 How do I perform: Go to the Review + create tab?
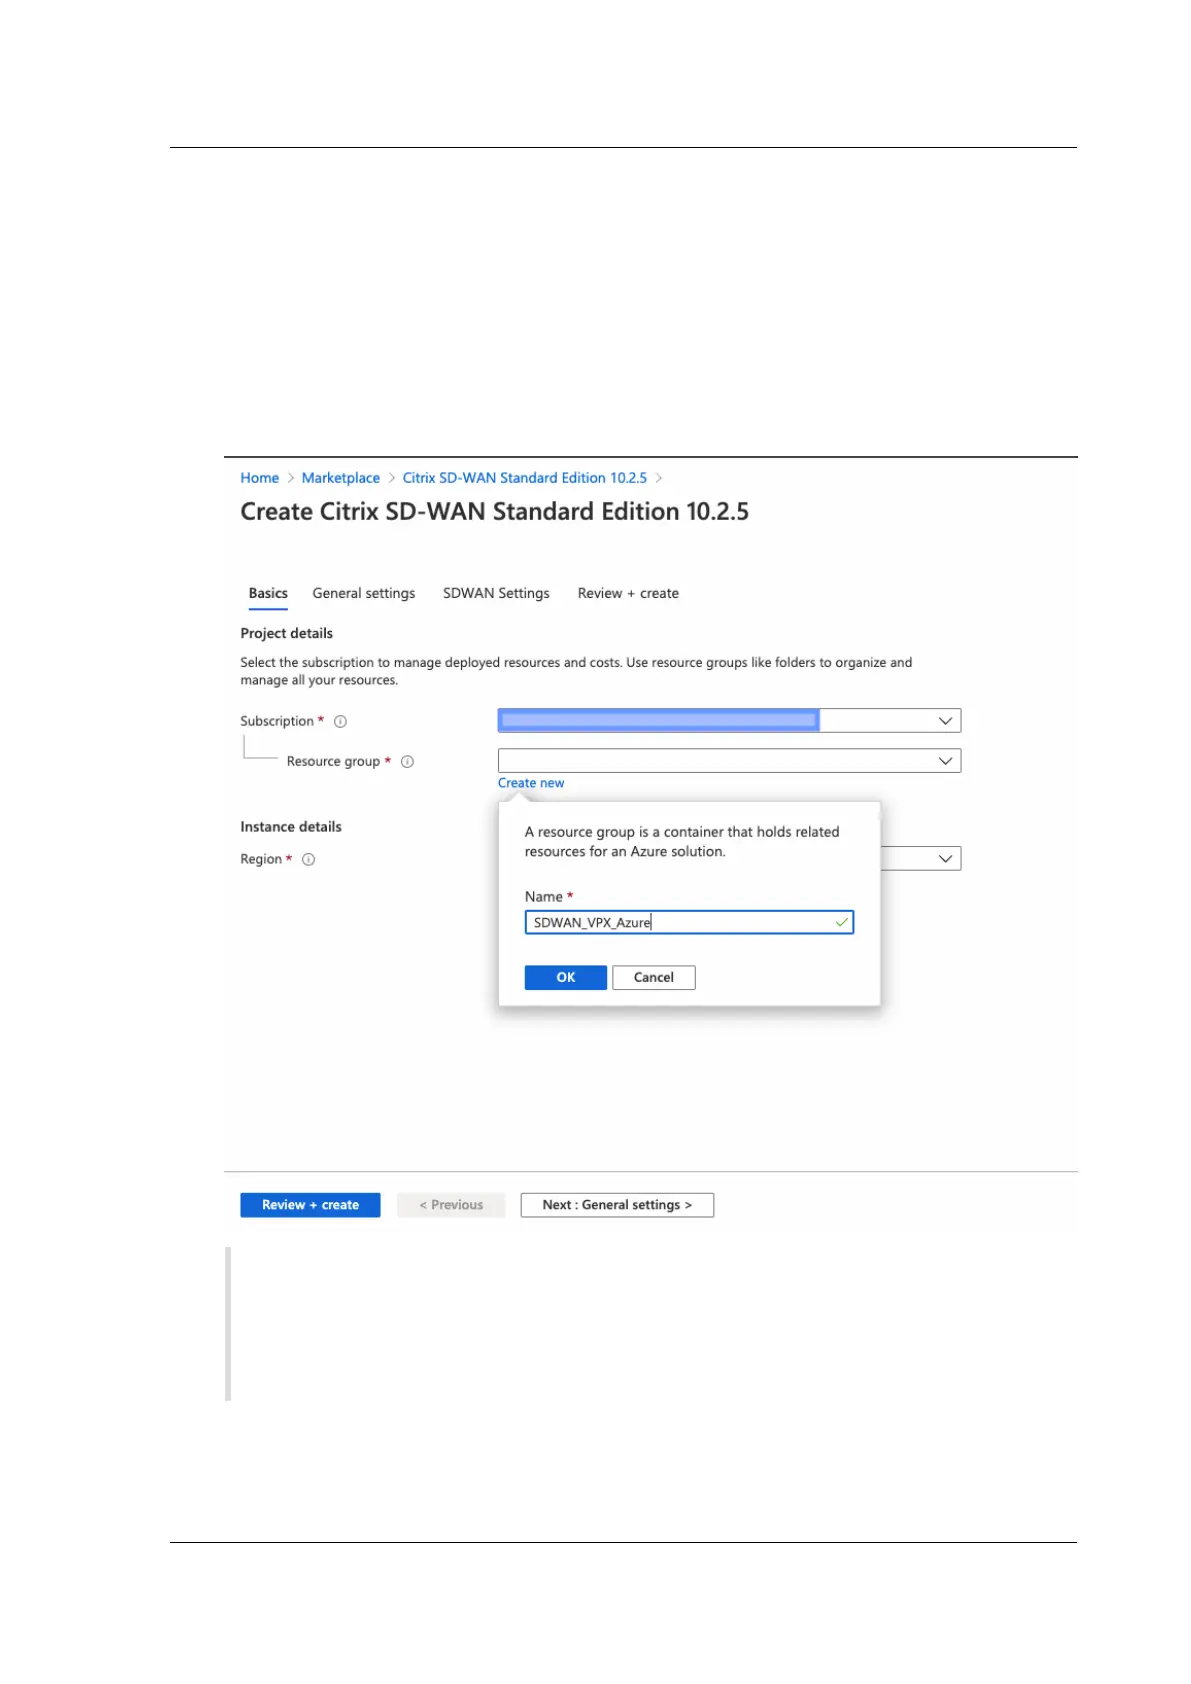628,593
